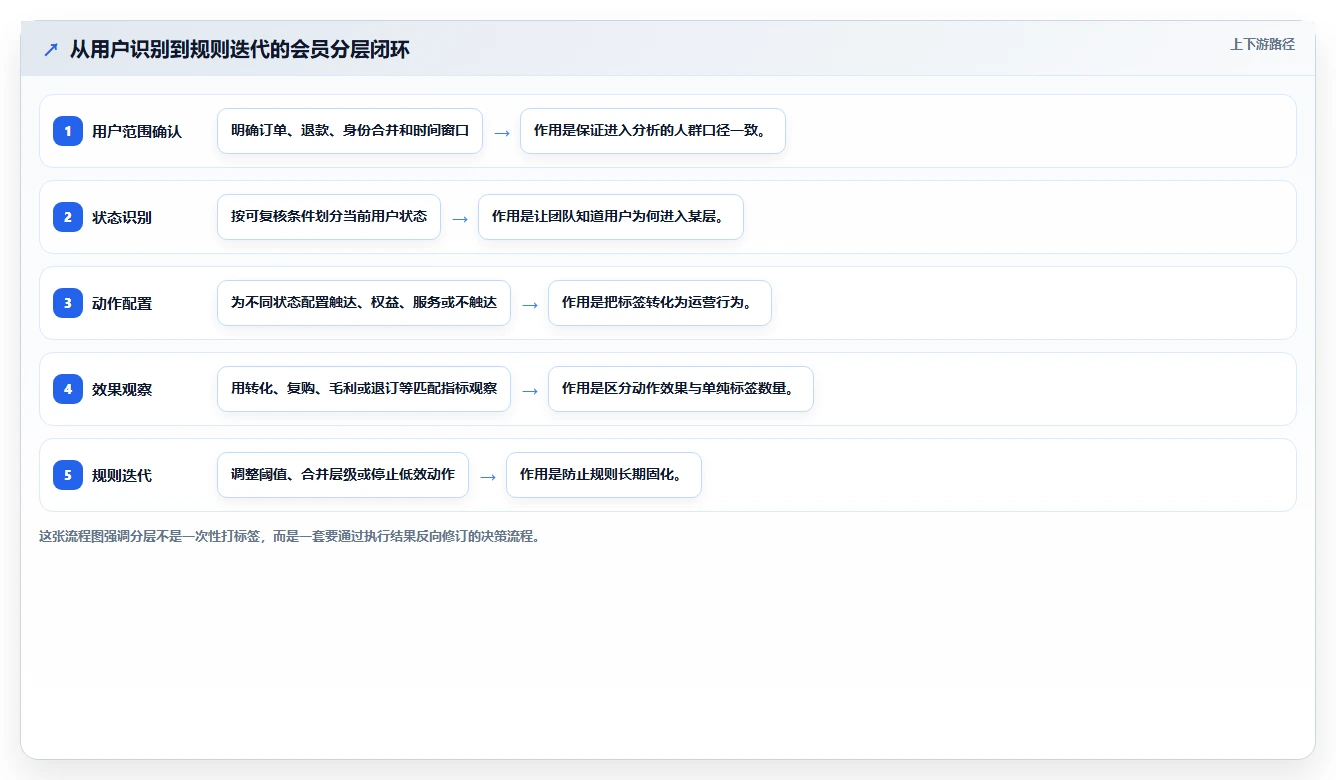Click the box 作用是让团队知道用户为何进入某层。
This screenshot has height=780, width=1336.
tap(611, 217)
